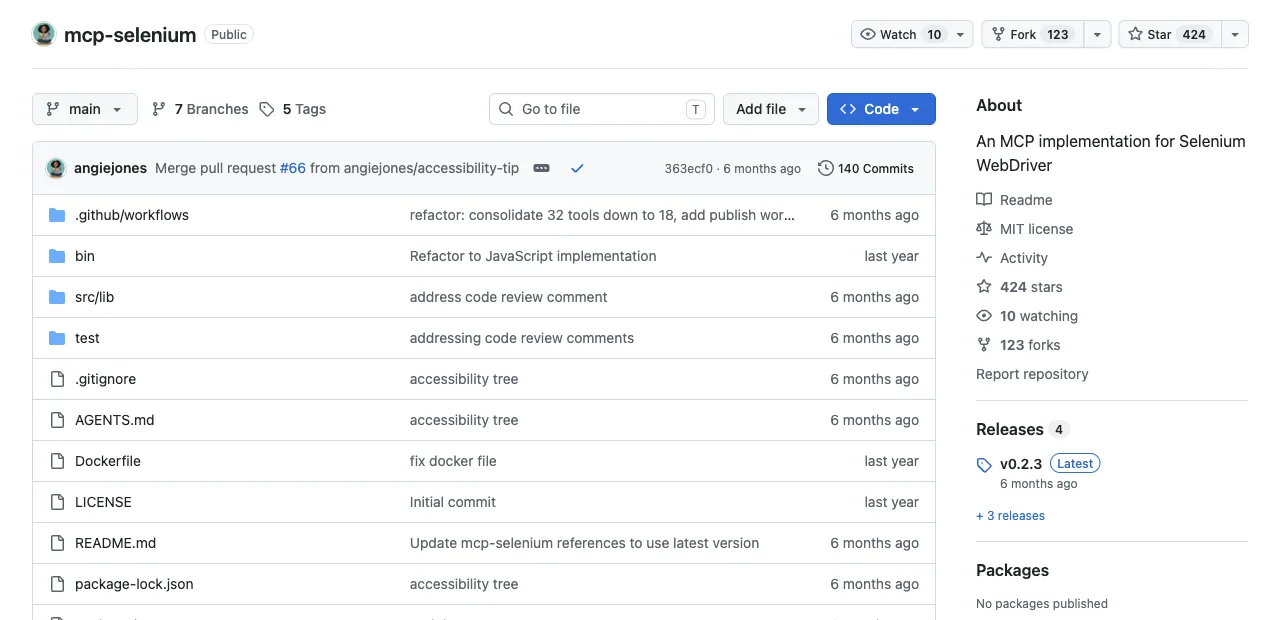Open the v0.2.3 release link
Image resolution: width=1280 pixels, height=620 pixels.
(1021, 464)
